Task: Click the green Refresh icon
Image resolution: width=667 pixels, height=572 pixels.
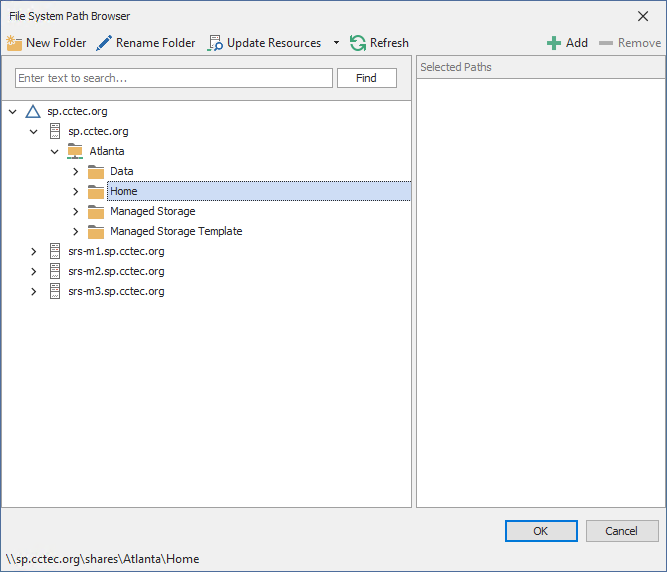Action: (358, 43)
